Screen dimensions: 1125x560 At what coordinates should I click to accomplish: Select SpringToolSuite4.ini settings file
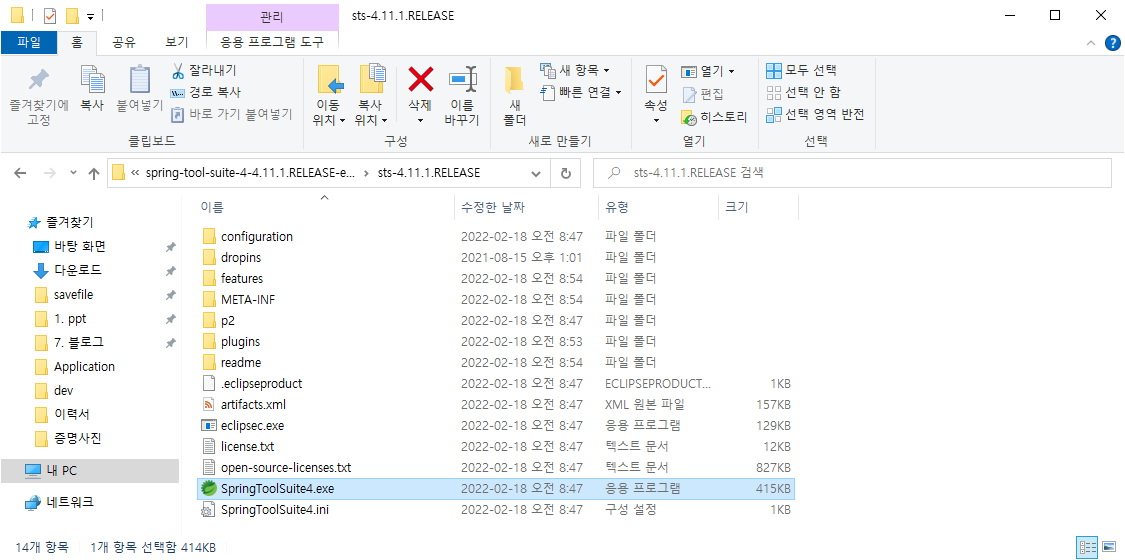[495, 510]
